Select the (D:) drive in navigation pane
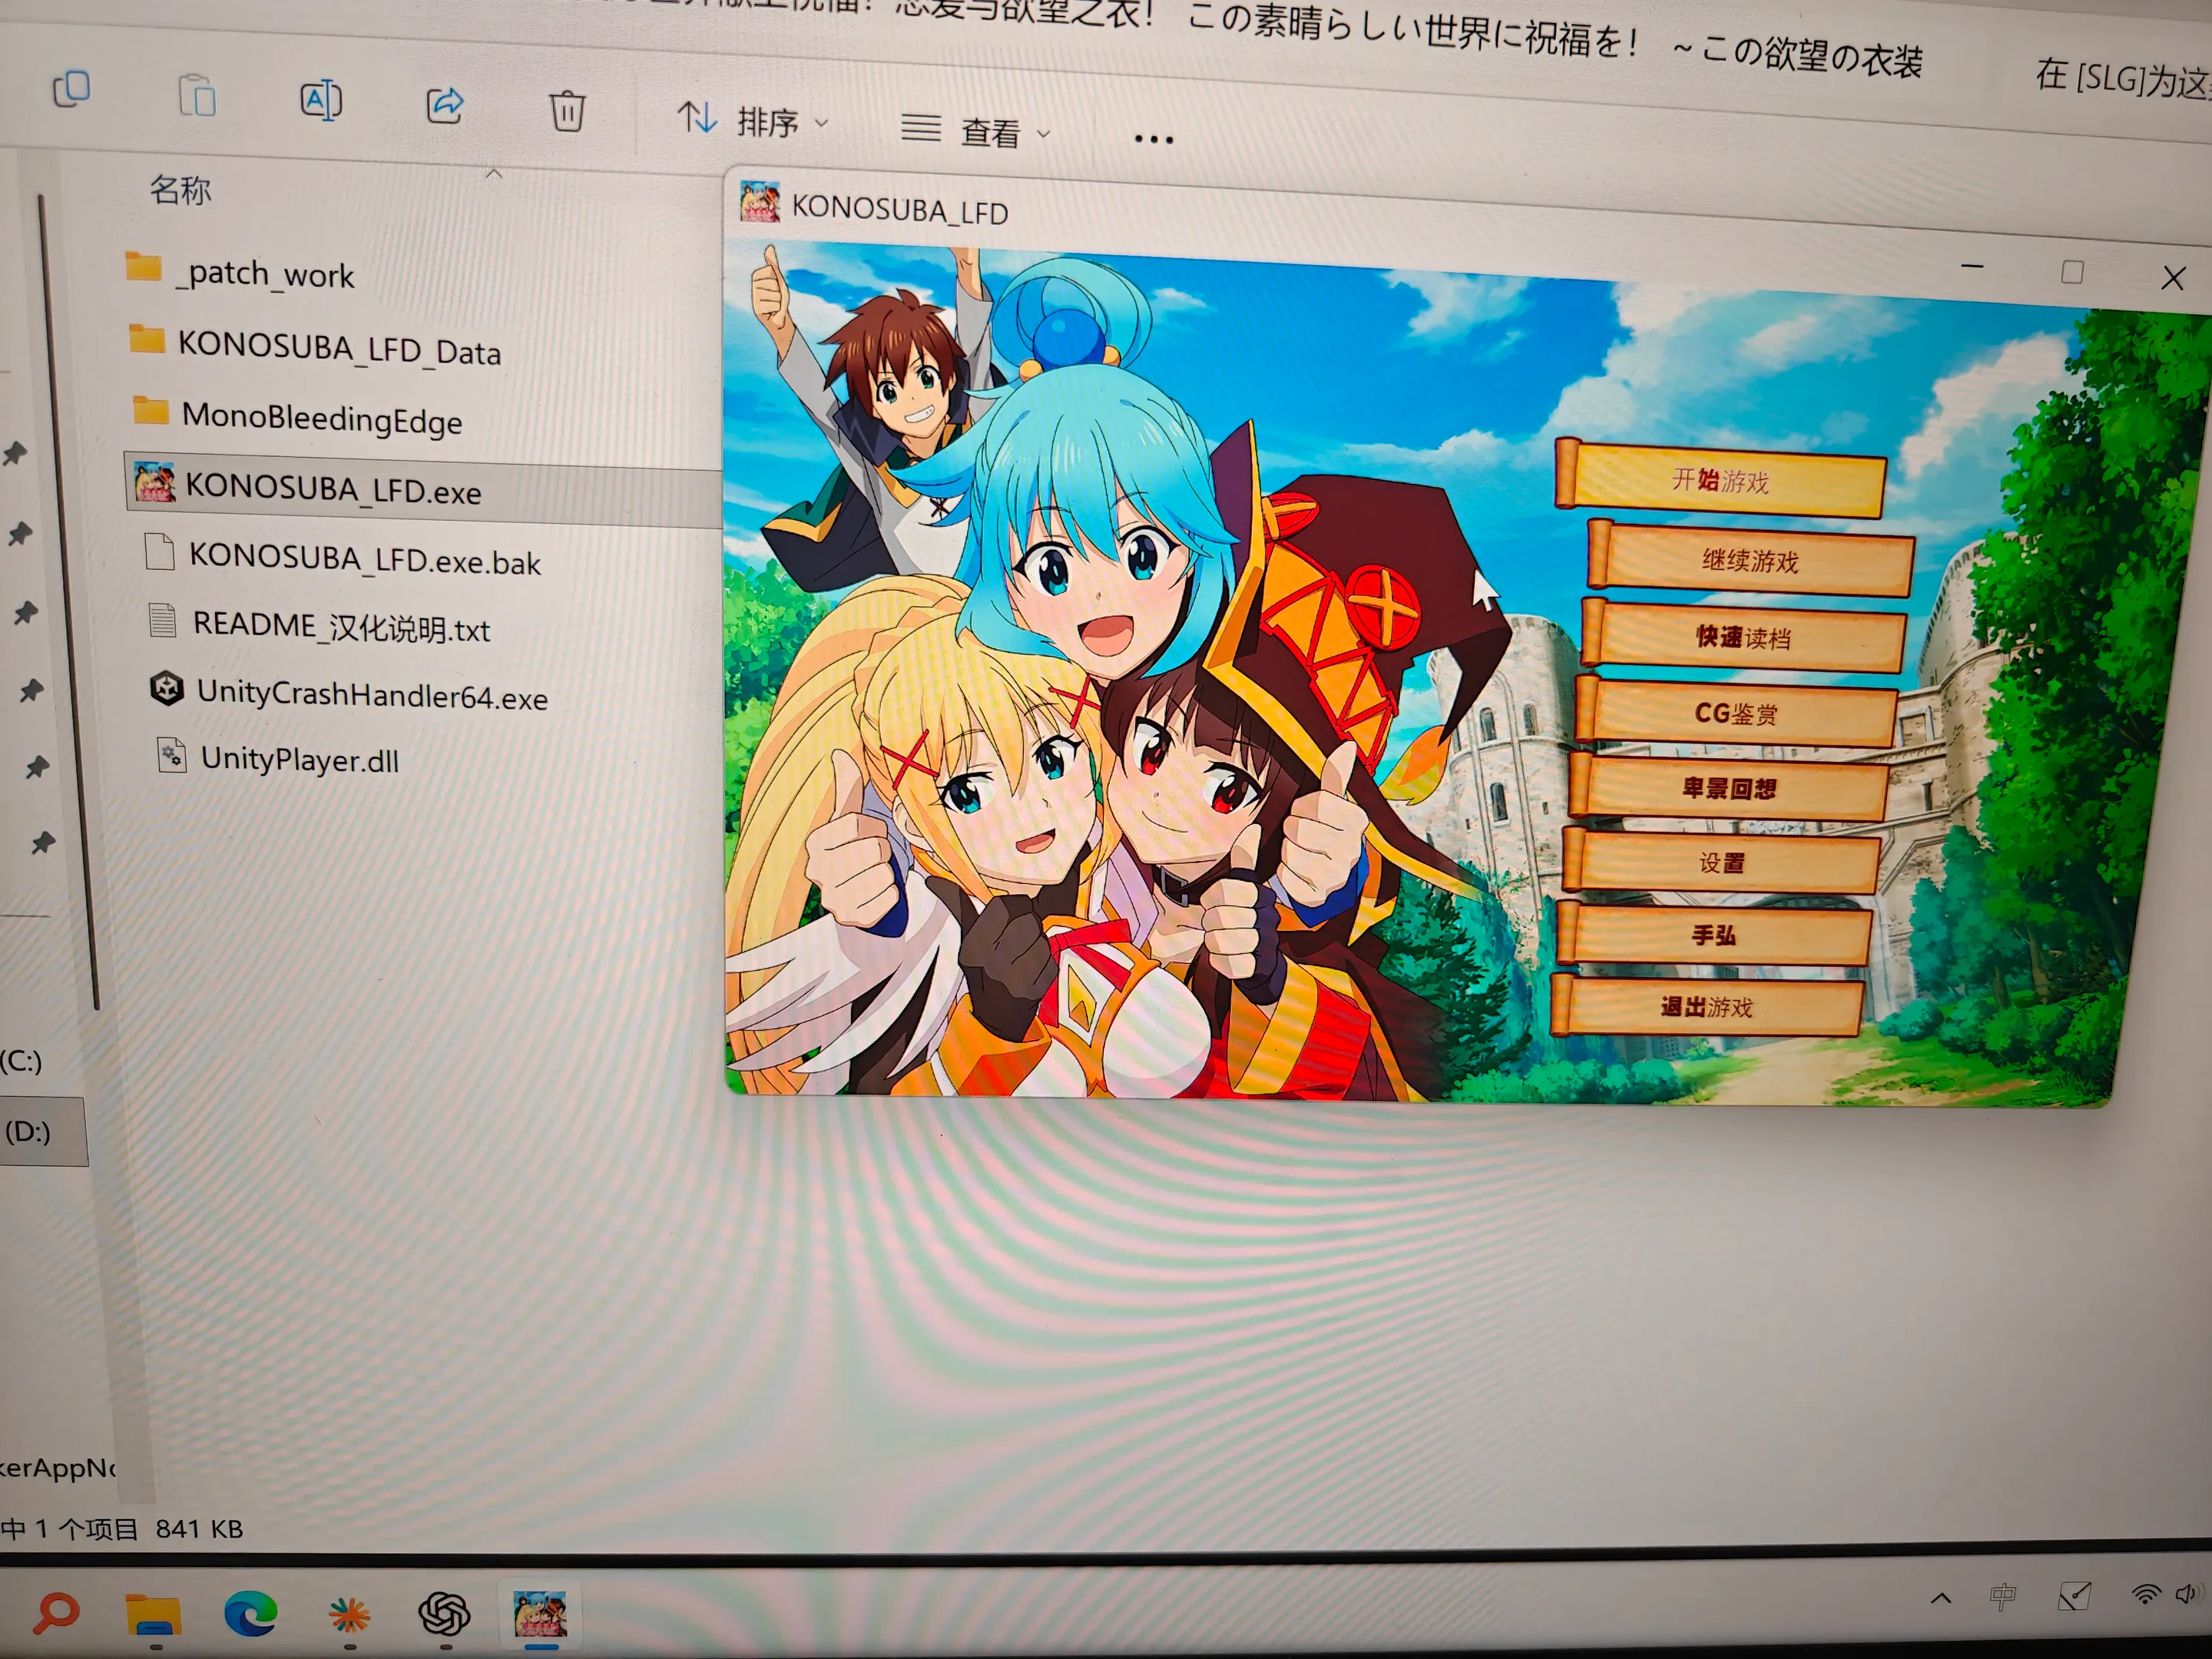Image resolution: width=2212 pixels, height=1659 pixels. point(42,1132)
